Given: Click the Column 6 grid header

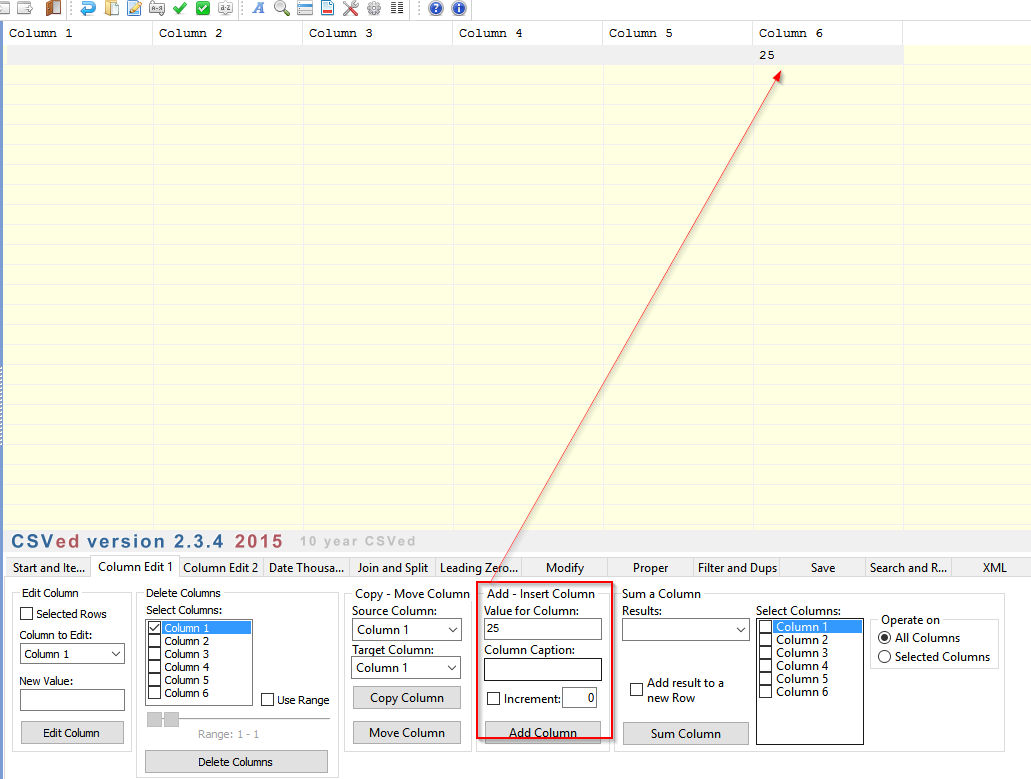Looking at the screenshot, I should (x=827, y=33).
